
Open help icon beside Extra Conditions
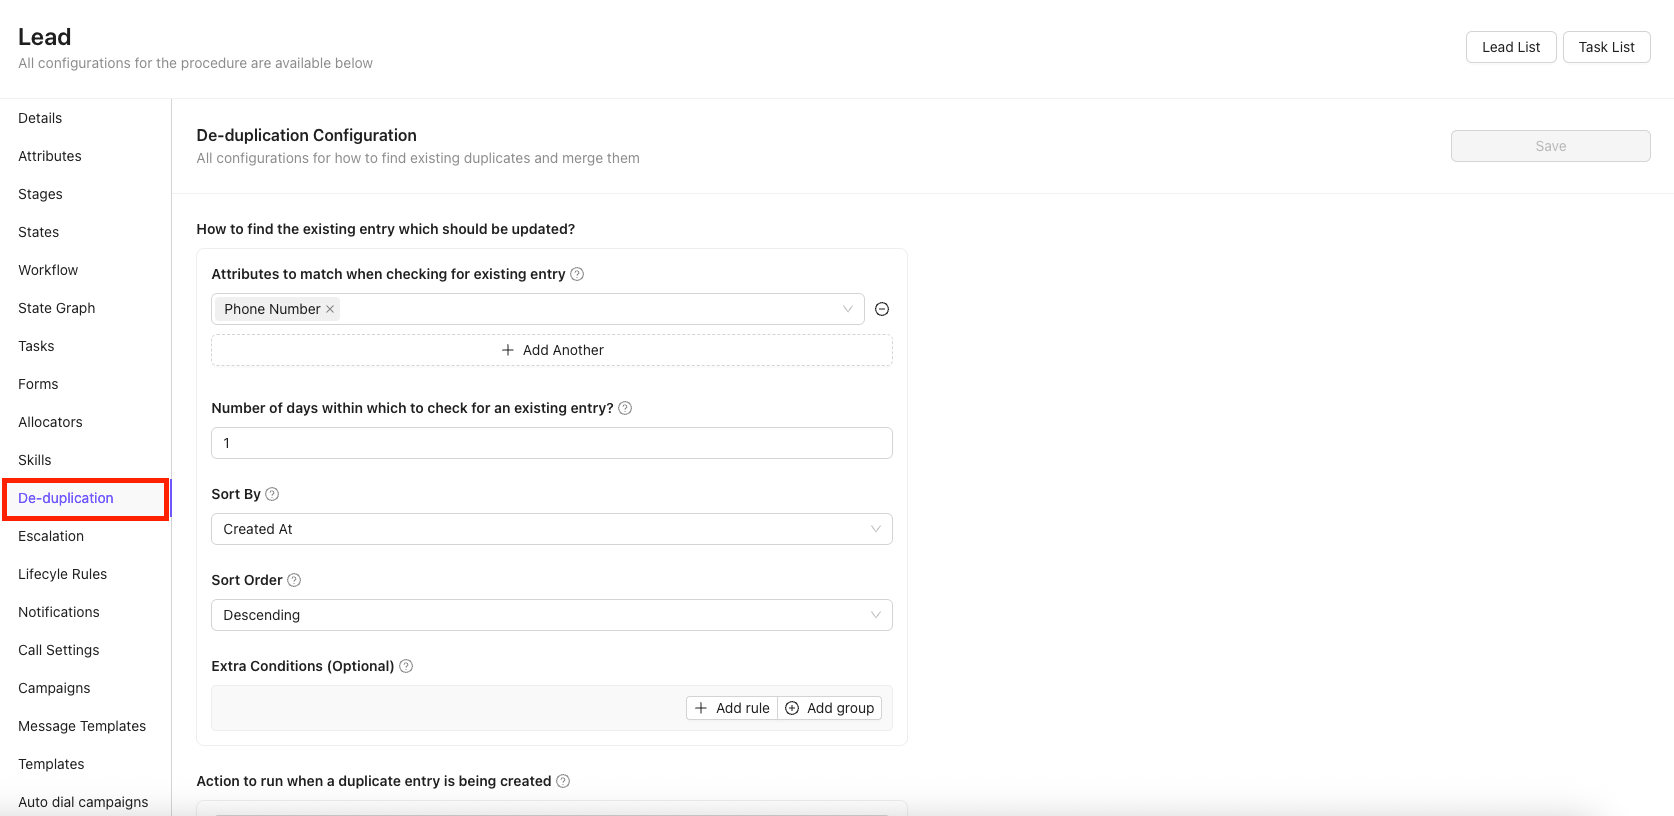click(406, 666)
